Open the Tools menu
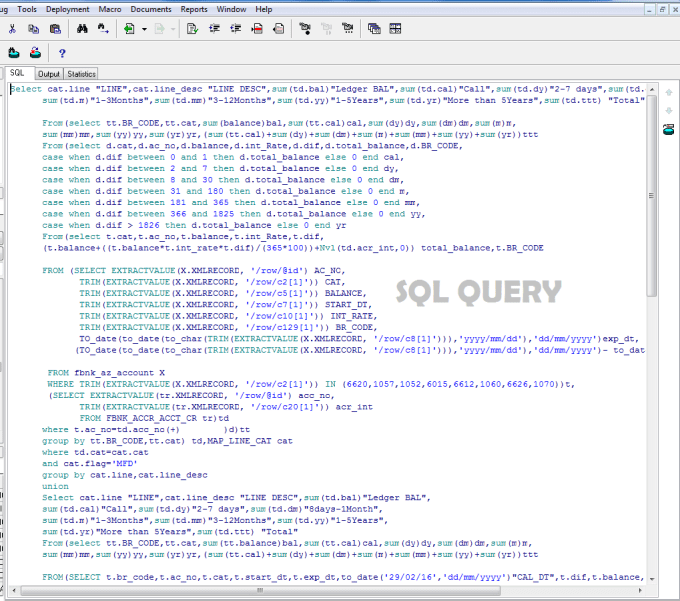680x601 pixels. pyautogui.click(x=27, y=9)
